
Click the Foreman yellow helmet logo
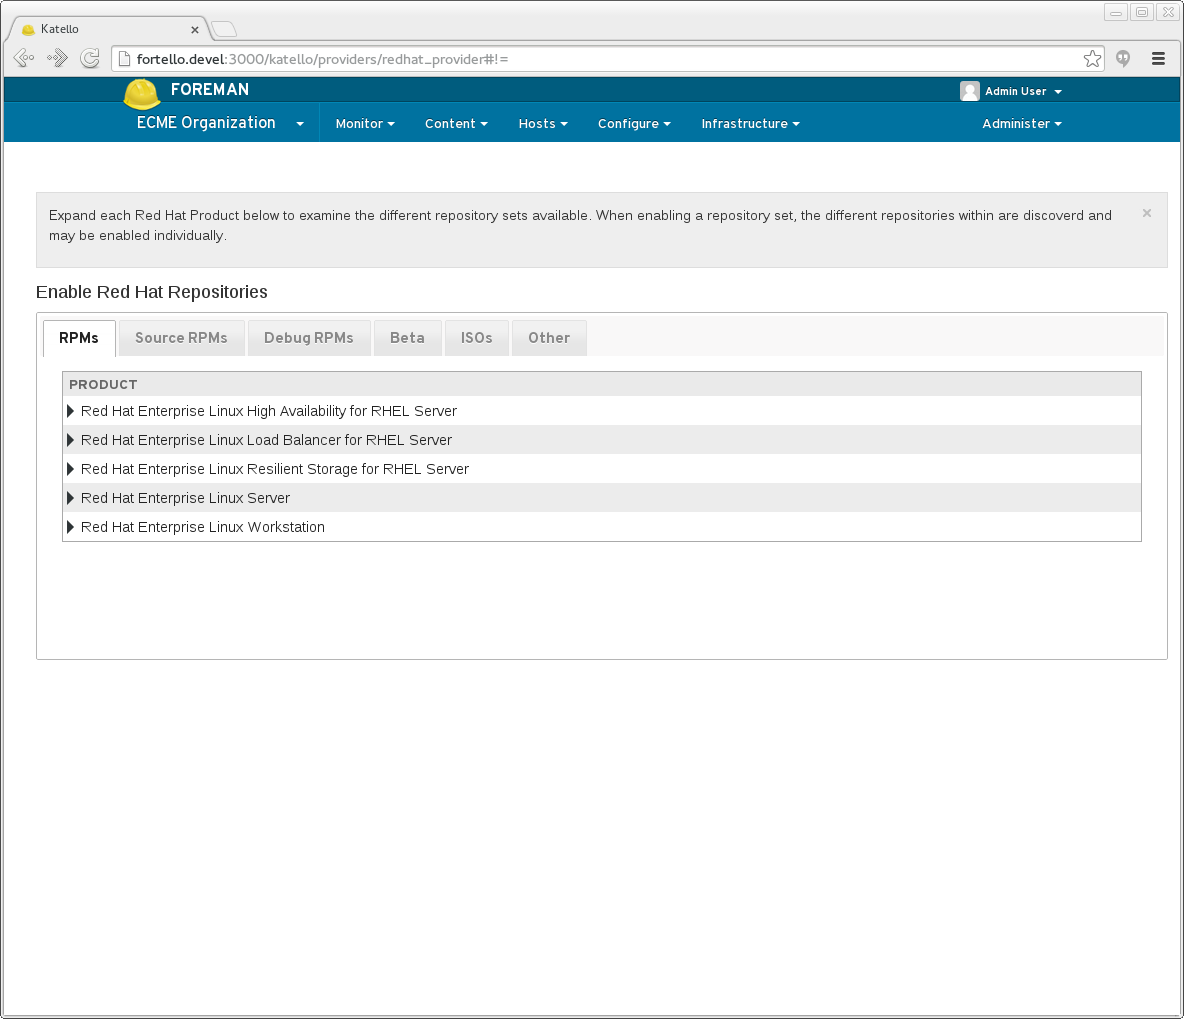point(141,94)
